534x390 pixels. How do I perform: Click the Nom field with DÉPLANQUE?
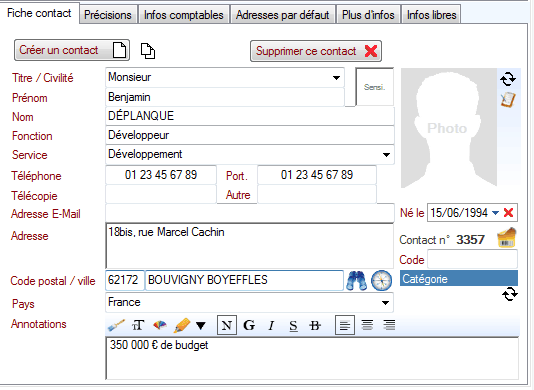click(250, 116)
